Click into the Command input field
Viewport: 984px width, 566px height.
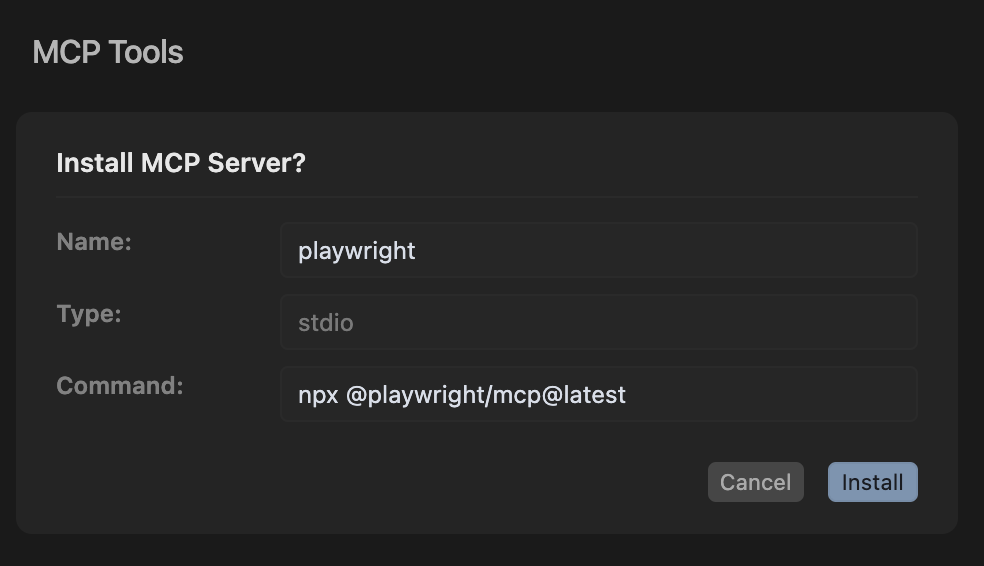pyautogui.click(x=598, y=394)
